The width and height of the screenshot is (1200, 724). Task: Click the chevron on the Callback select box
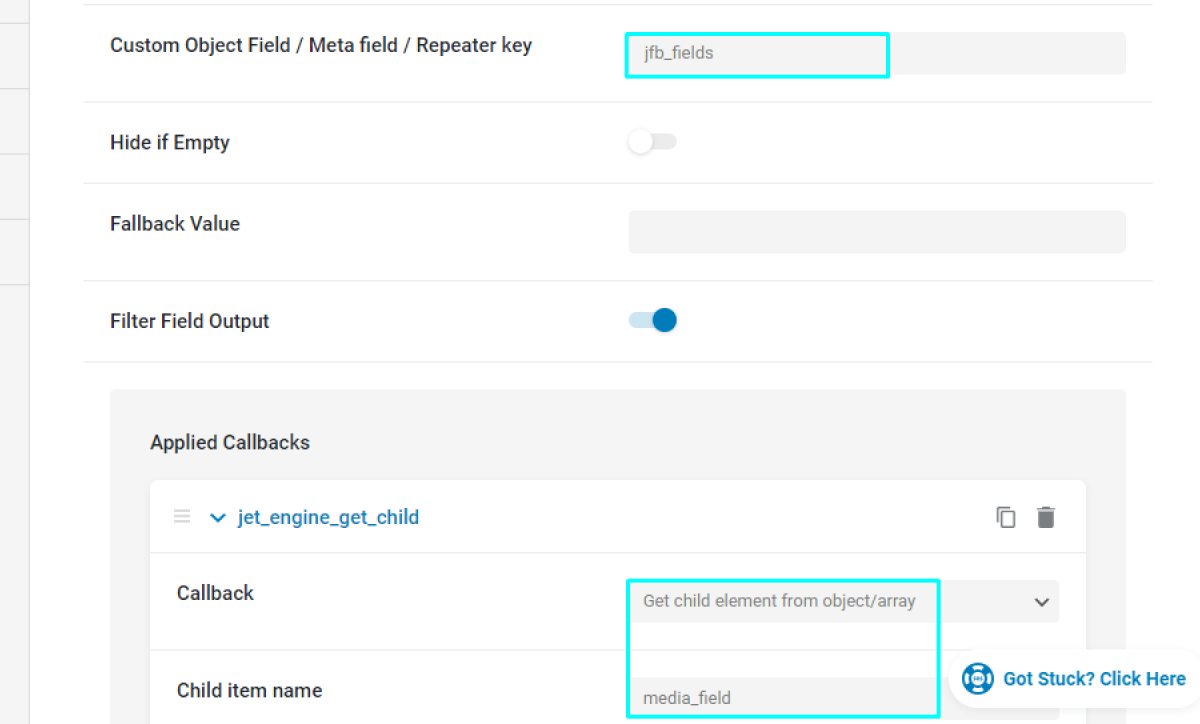pyautogui.click(x=1042, y=601)
